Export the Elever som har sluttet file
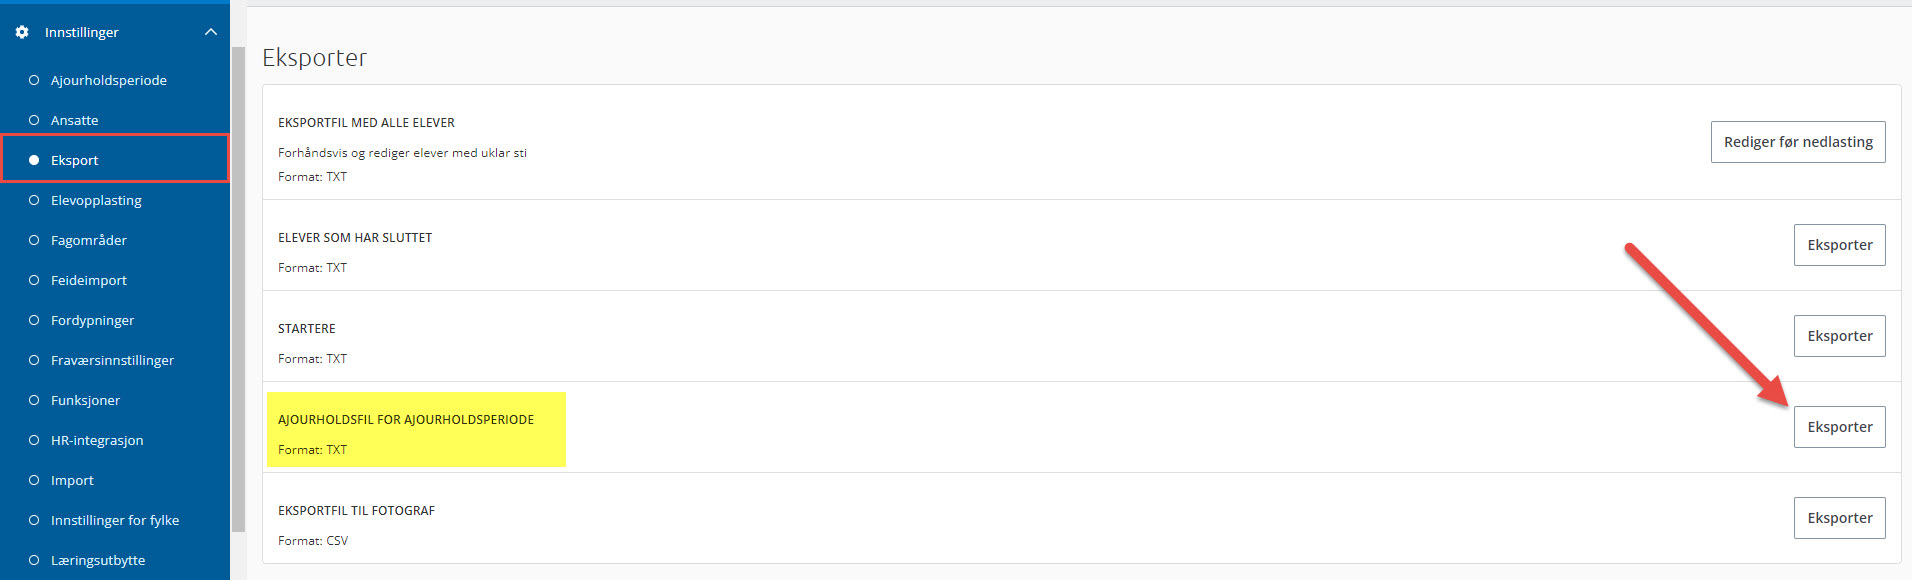 (1839, 245)
